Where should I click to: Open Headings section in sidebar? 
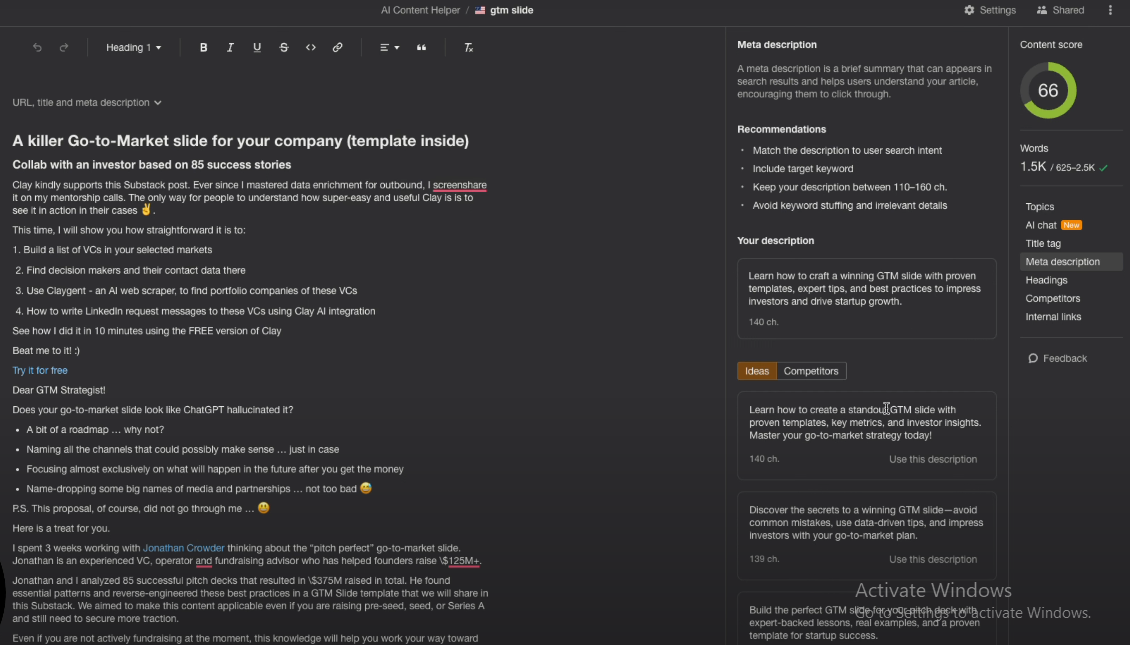coord(1046,280)
